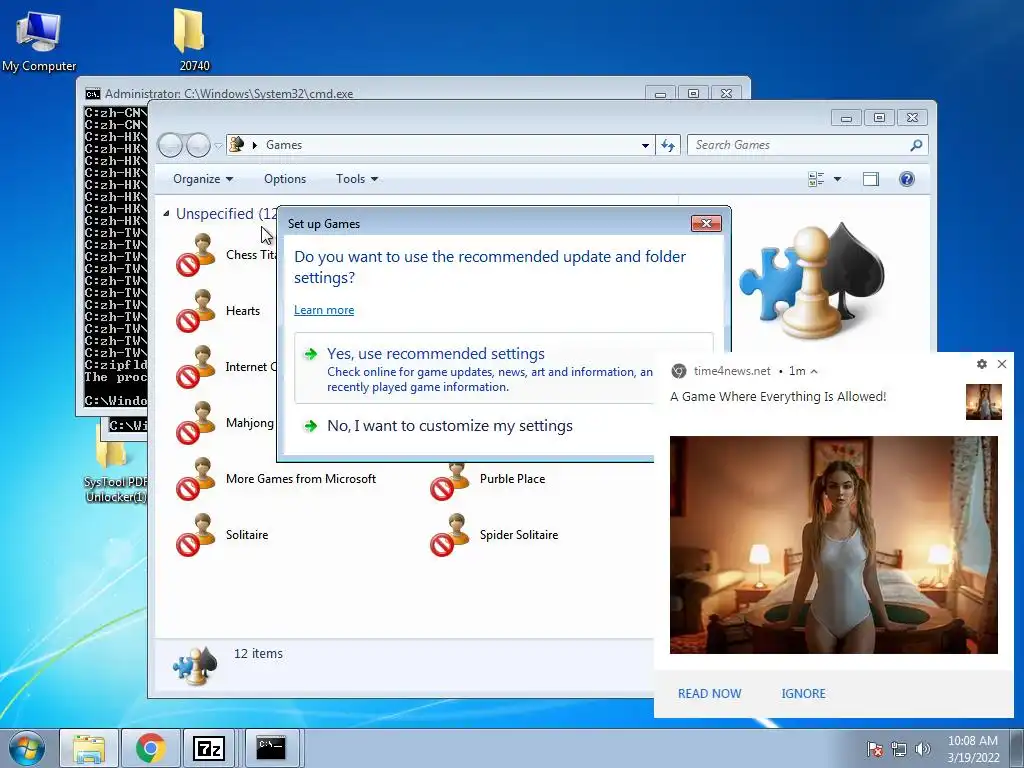Viewport: 1024px width, 768px height.
Task: Click the Learn more link
Action: tap(324, 310)
